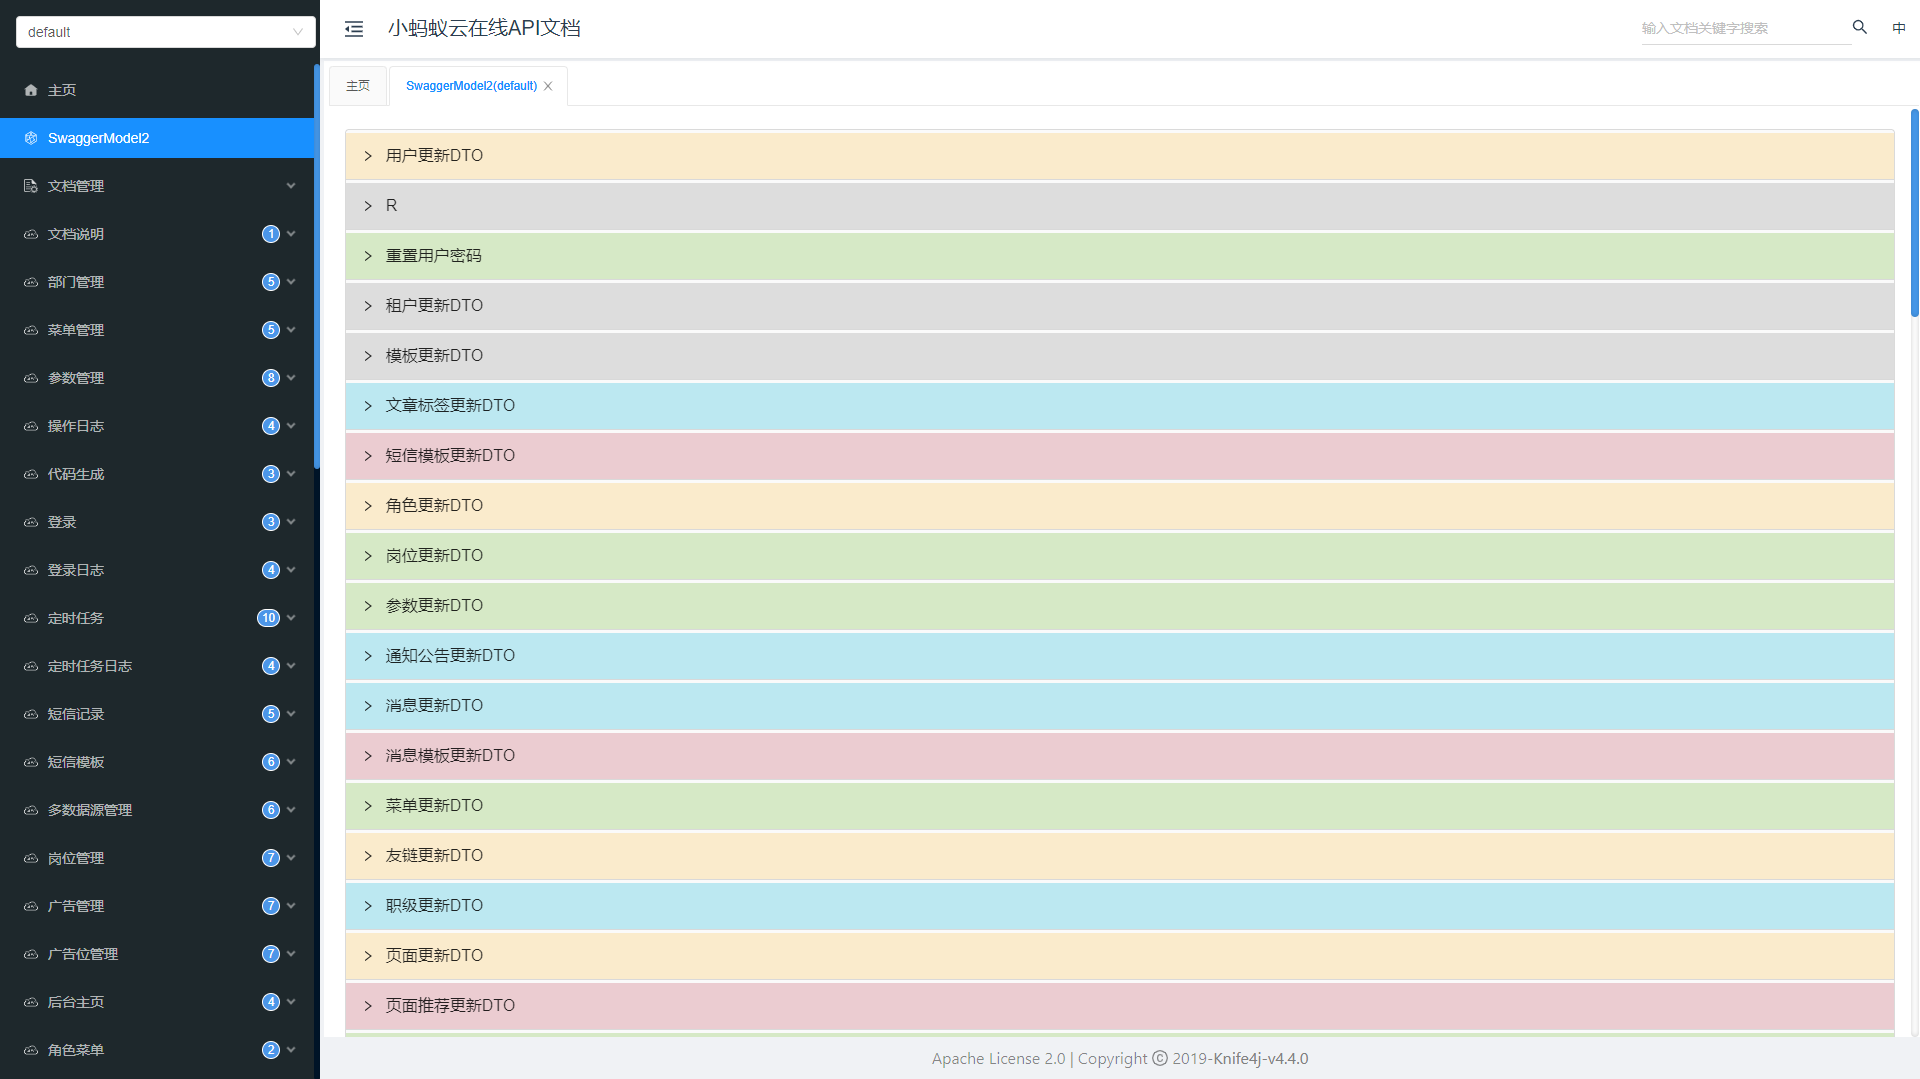Click the Knife4j version text in footer
This screenshot has width=1920, height=1079.
click(x=1260, y=1058)
